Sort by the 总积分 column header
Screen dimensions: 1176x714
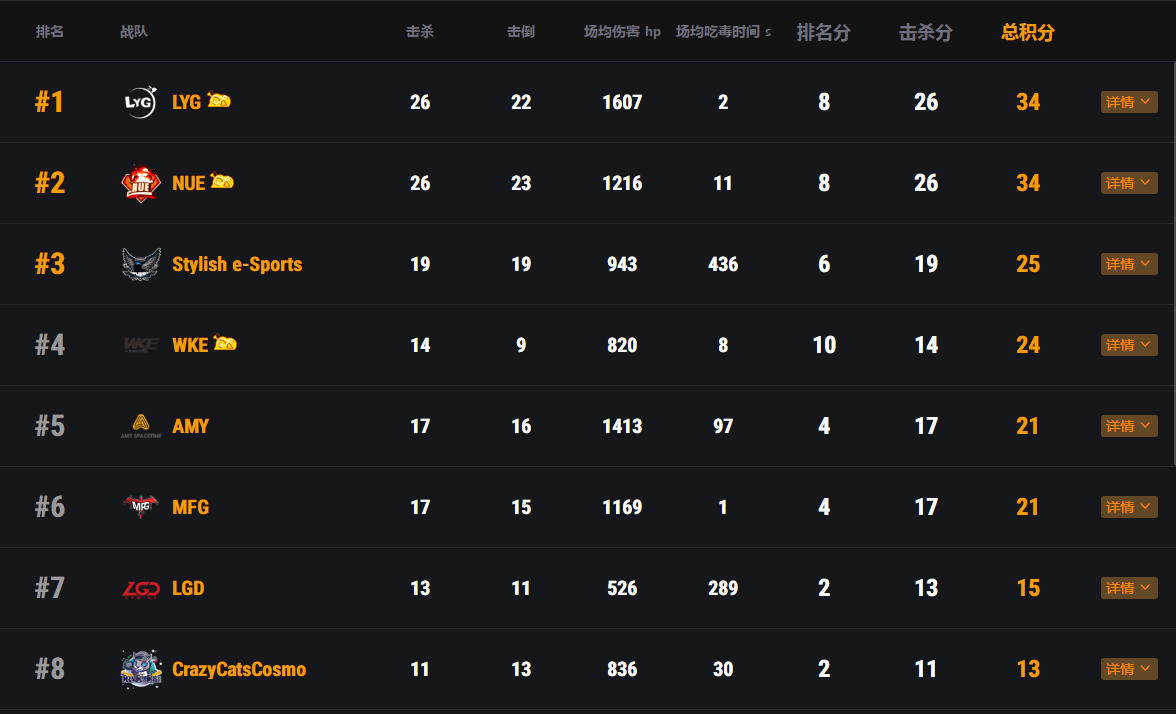tap(1028, 32)
